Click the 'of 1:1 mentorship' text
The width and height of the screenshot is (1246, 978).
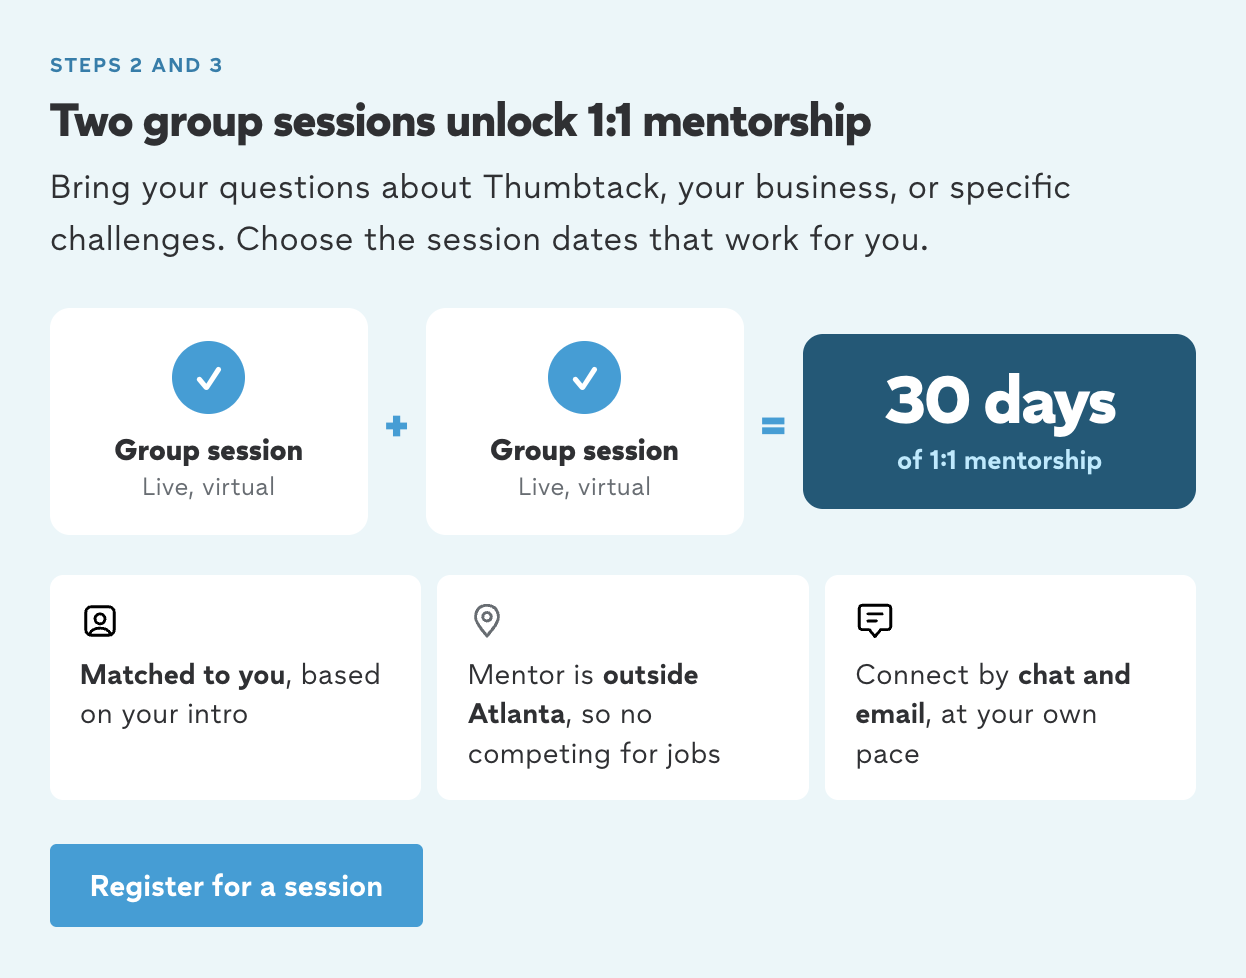point(999,460)
